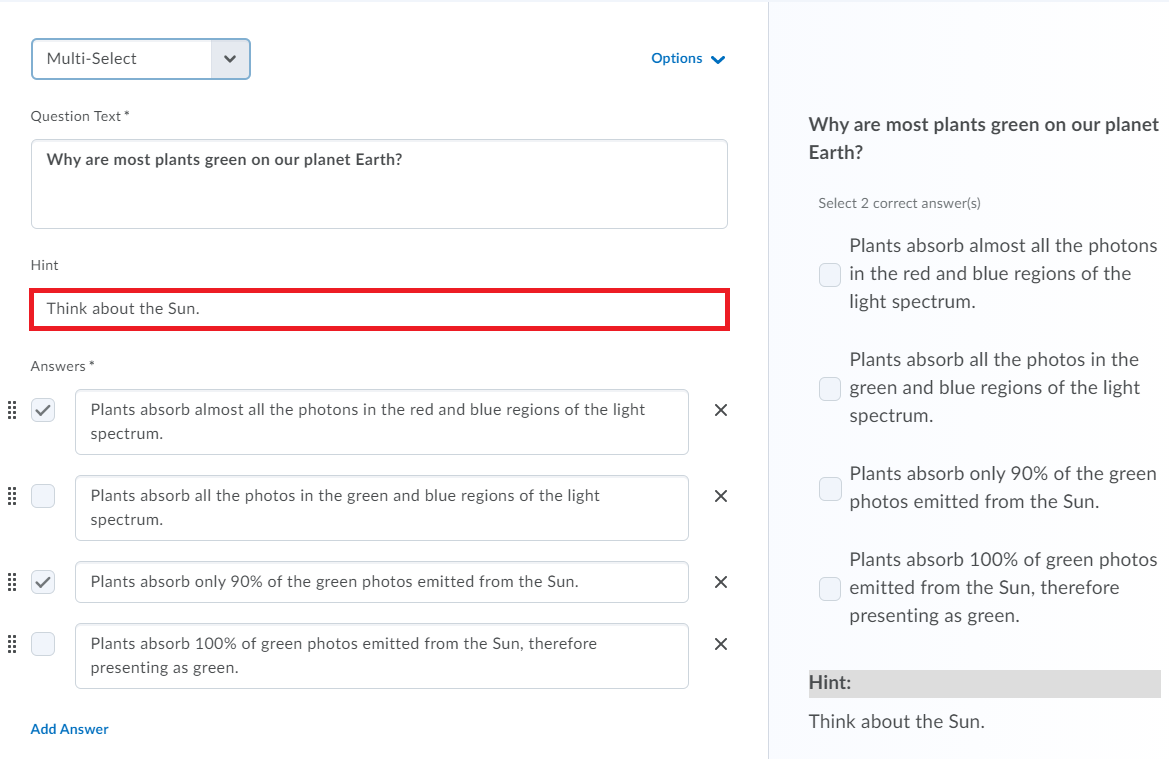Image resolution: width=1169 pixels, height=759 pixels.
Task: Enable the fourth answer's correct checkbox
Action: [43, 644]
